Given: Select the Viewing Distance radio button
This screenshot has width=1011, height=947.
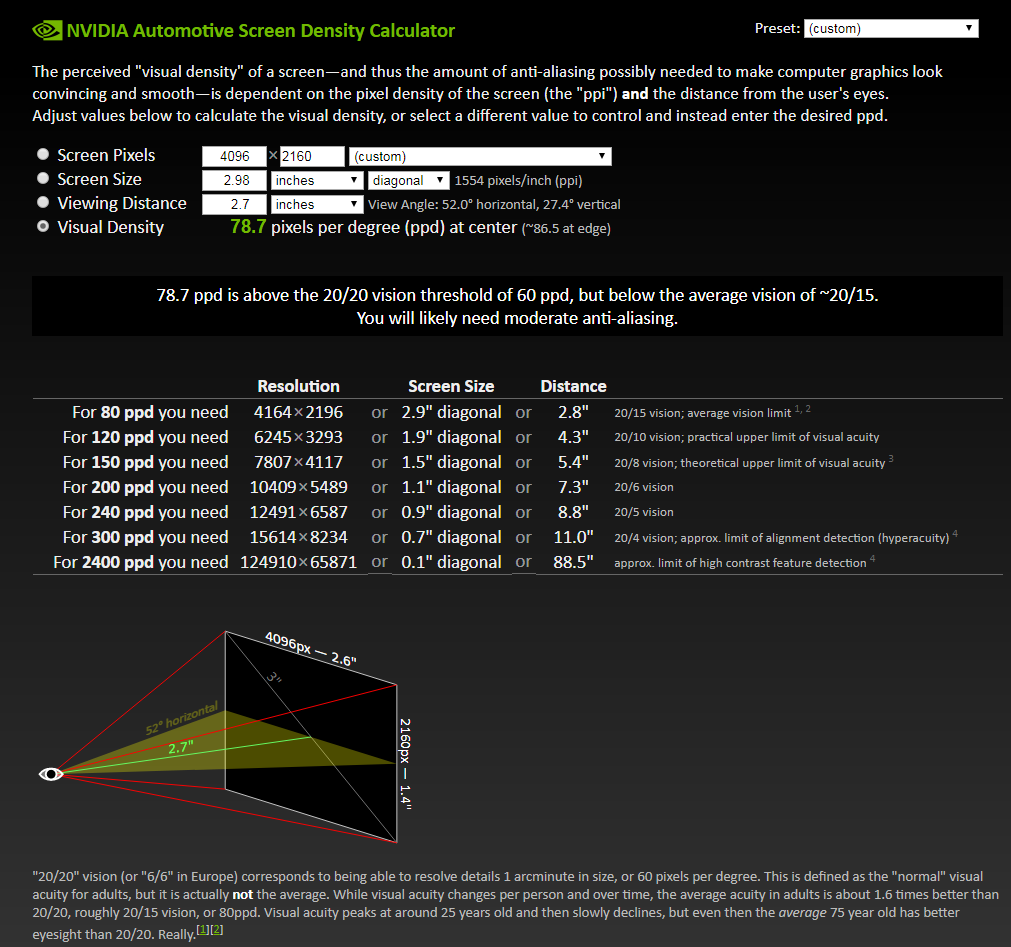Looking at the screenshot, I should click(43, 202).
